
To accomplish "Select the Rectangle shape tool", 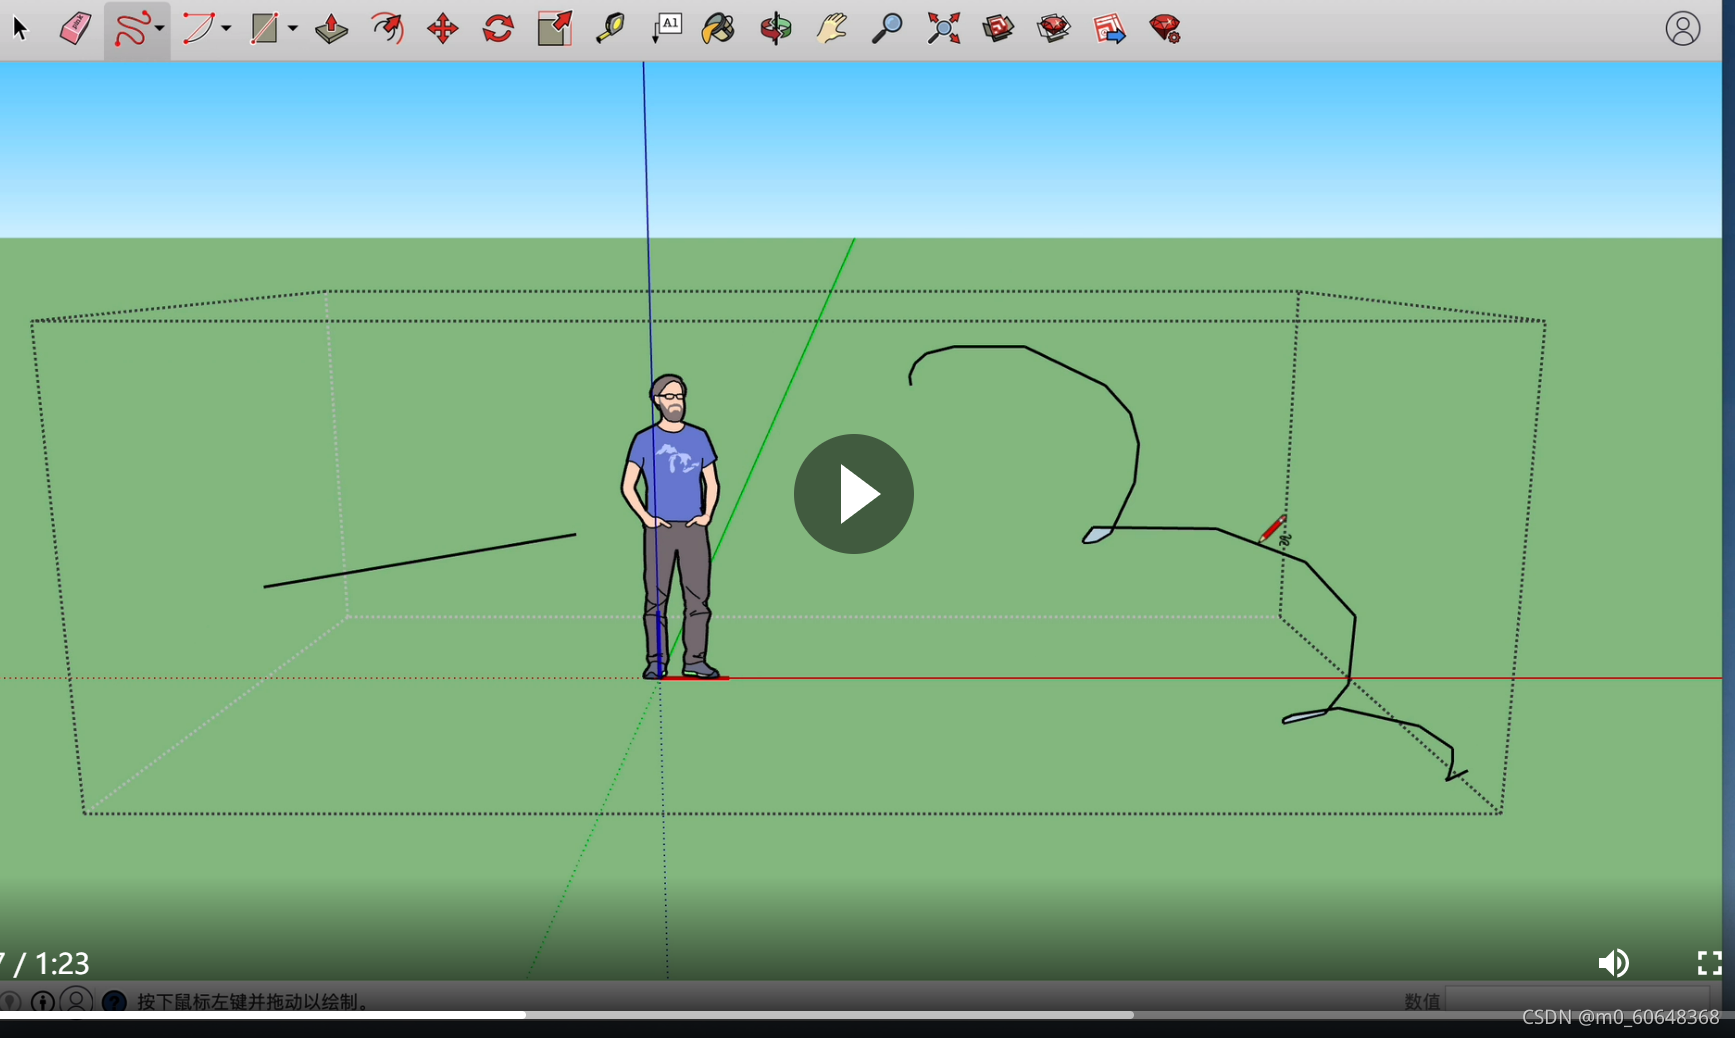I will (264, 28).
